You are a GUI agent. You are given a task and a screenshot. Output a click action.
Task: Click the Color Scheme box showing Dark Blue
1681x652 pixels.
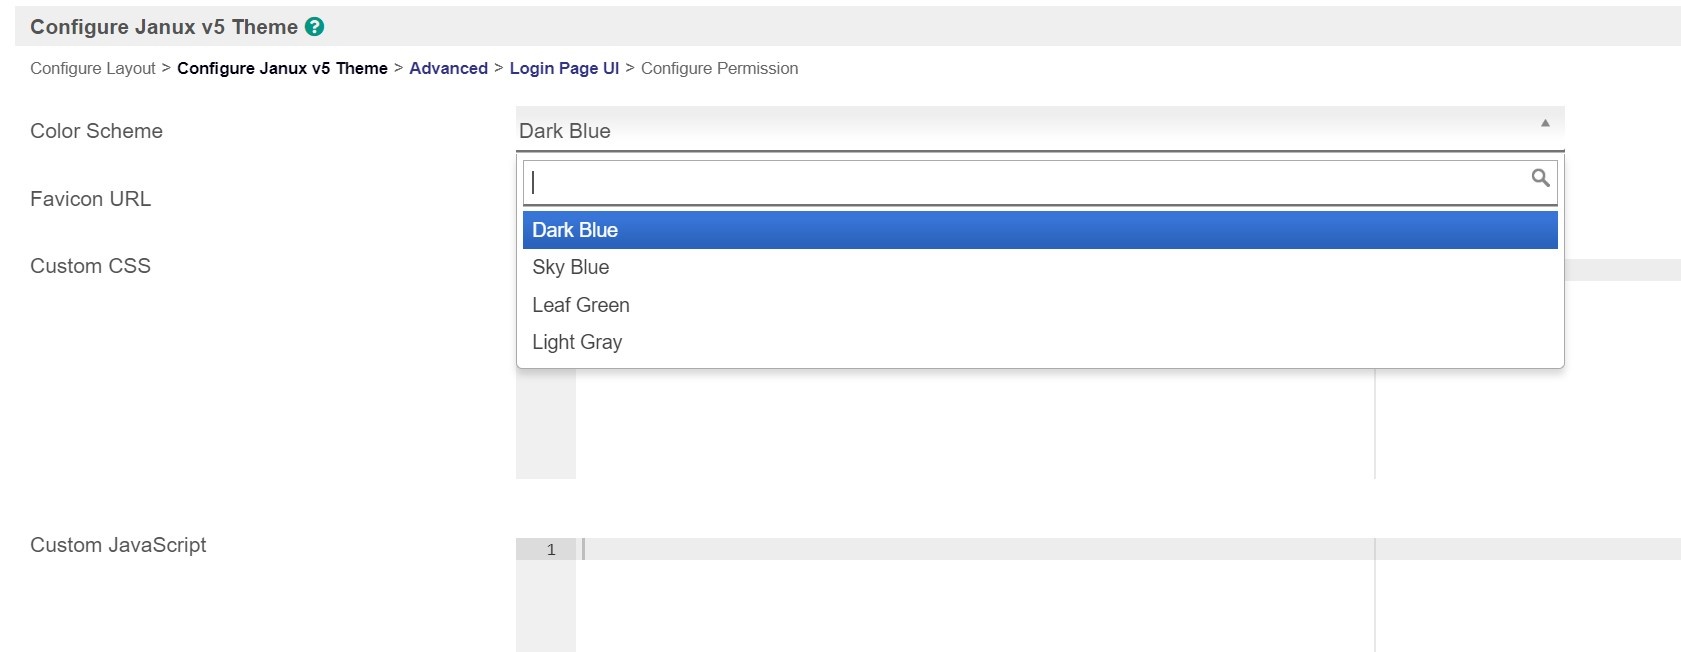click(x=1020, y=131)
